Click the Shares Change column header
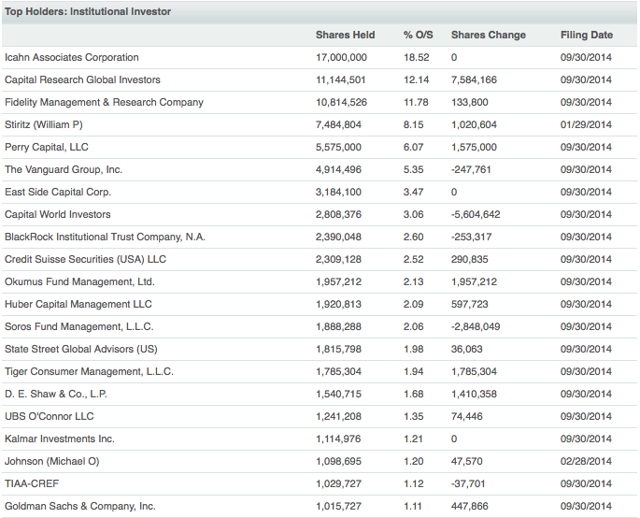The width and height of the screenshot is (640, 518). tap(488, 35)
